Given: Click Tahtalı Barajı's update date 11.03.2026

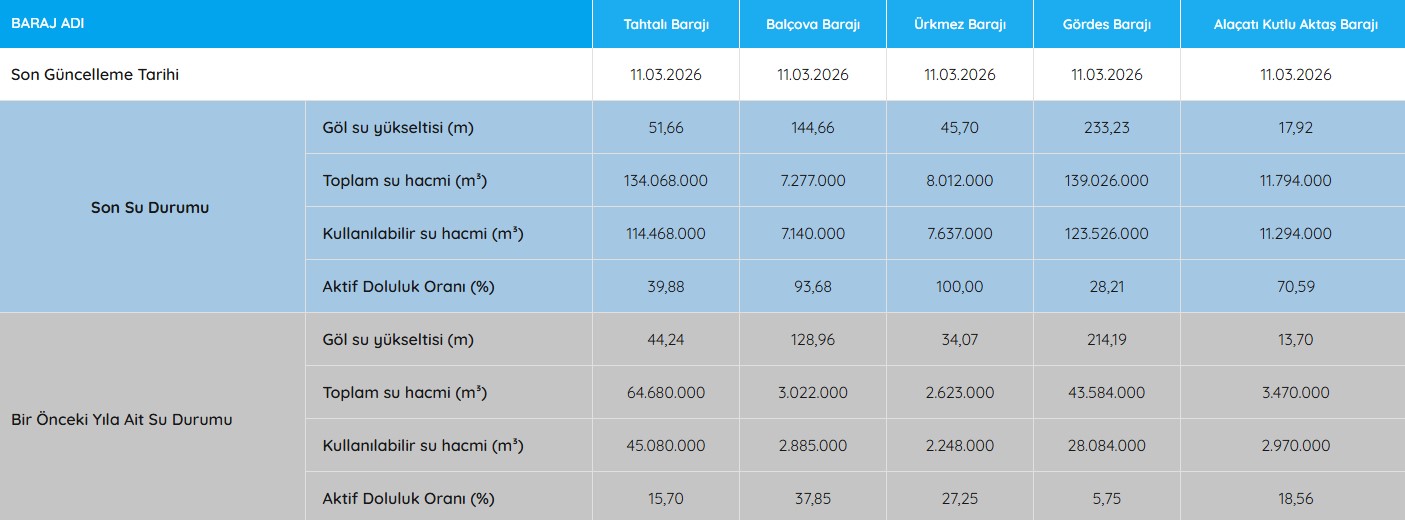Looking at the screenshot, I should pyautogui.click(x=666, y=75).
